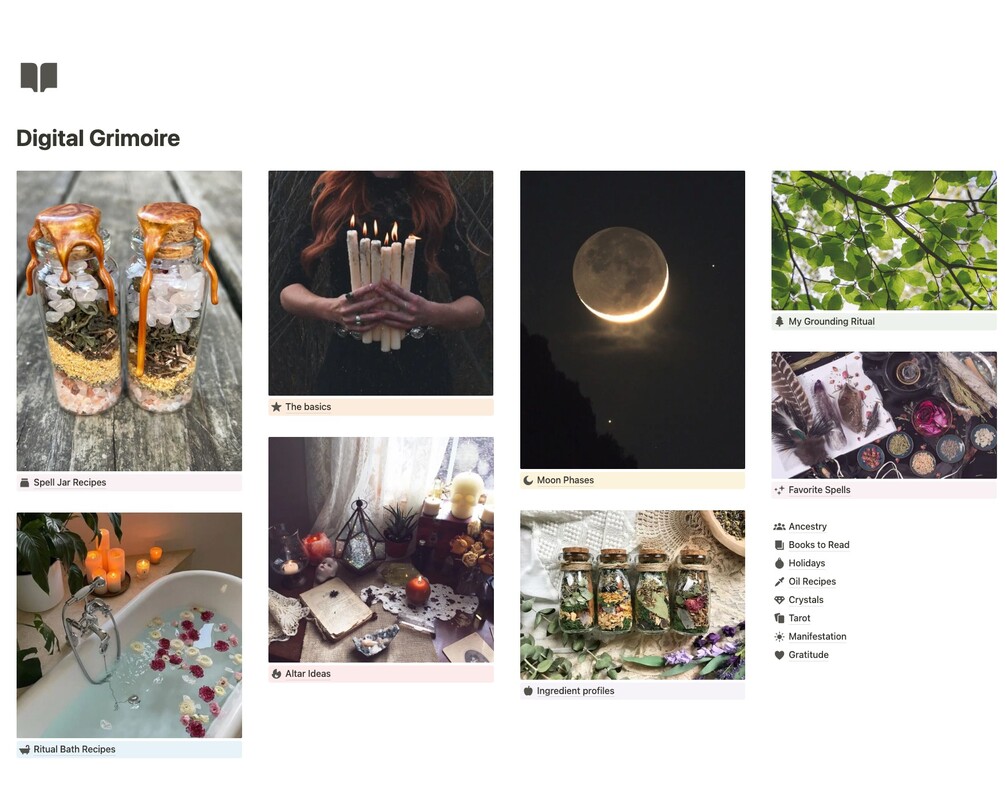This screenshot has height=800, width=1005.
Task: Click the crescent moon icon by Moon Phases
Action: [x=528, y=480]
